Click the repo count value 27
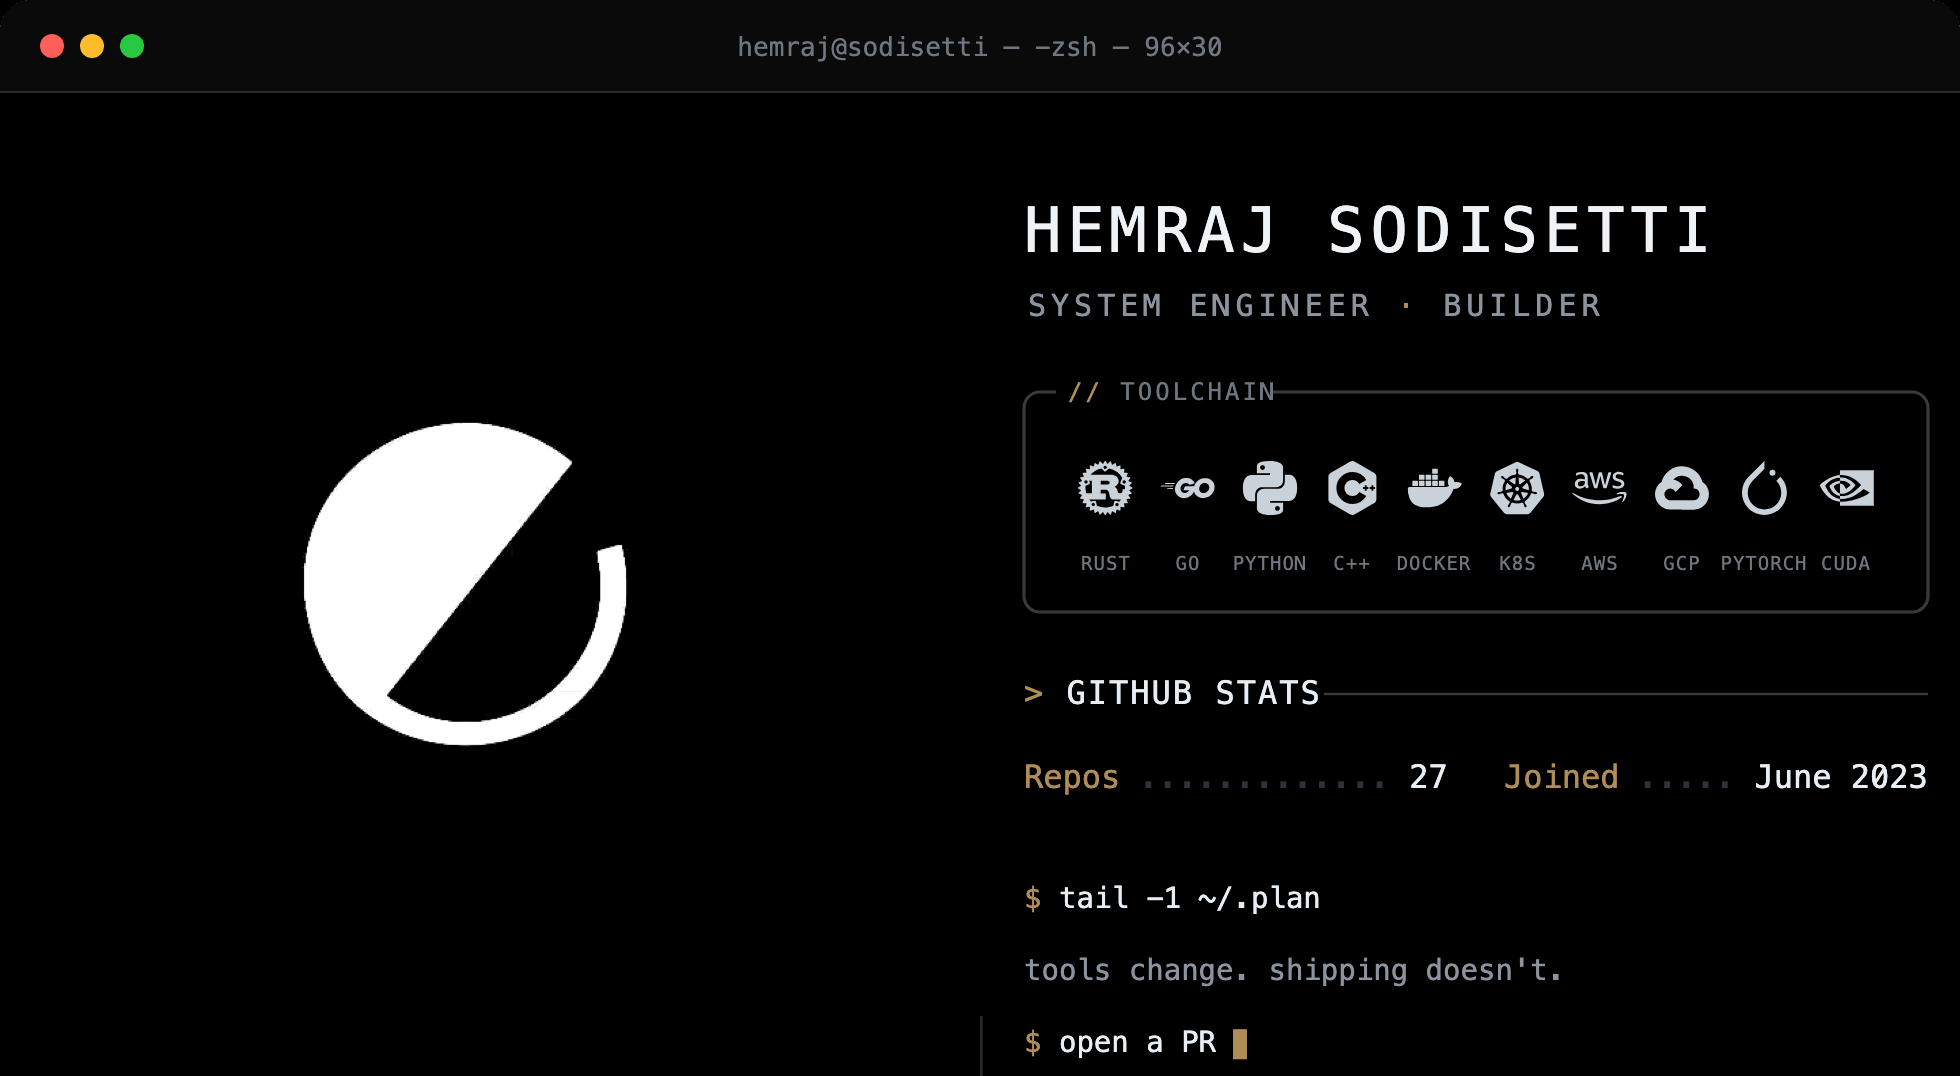 (x=1428, y=776)
